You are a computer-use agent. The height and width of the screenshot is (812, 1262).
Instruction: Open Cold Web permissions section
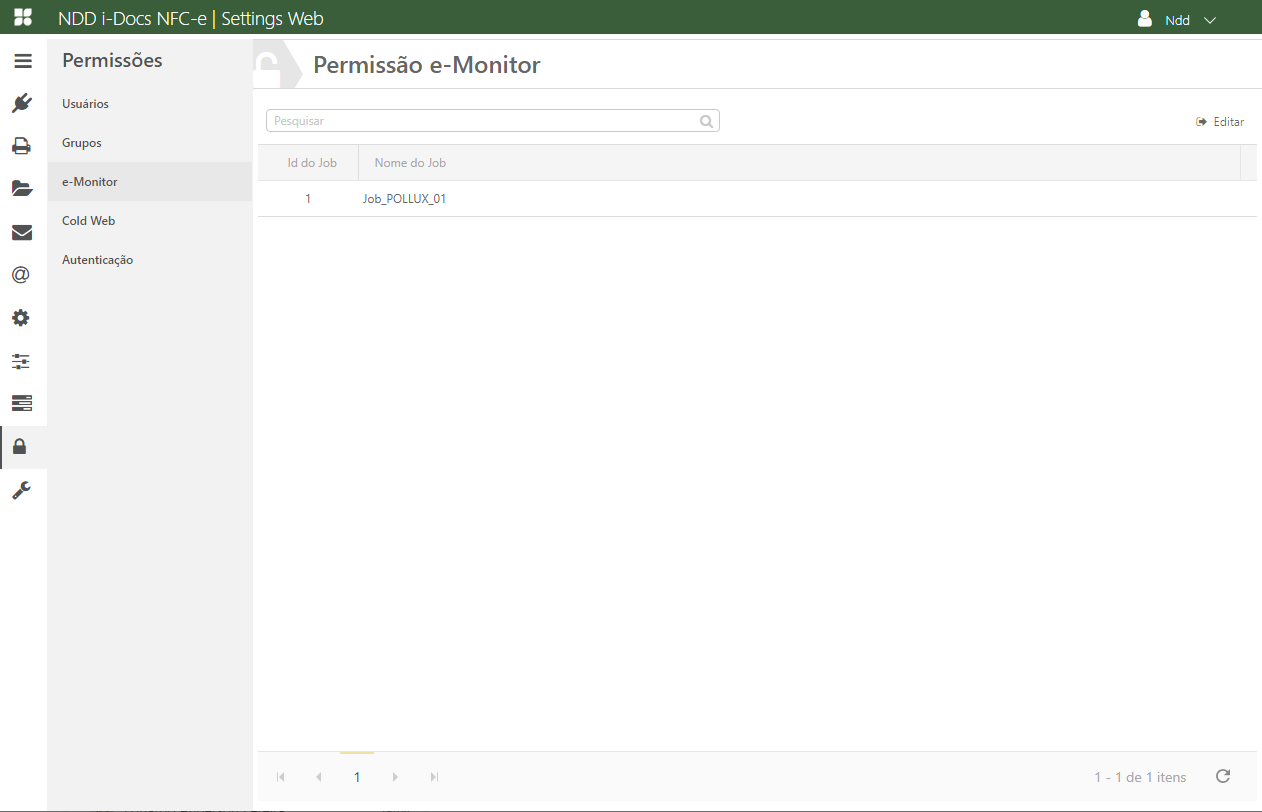point(149,221)
